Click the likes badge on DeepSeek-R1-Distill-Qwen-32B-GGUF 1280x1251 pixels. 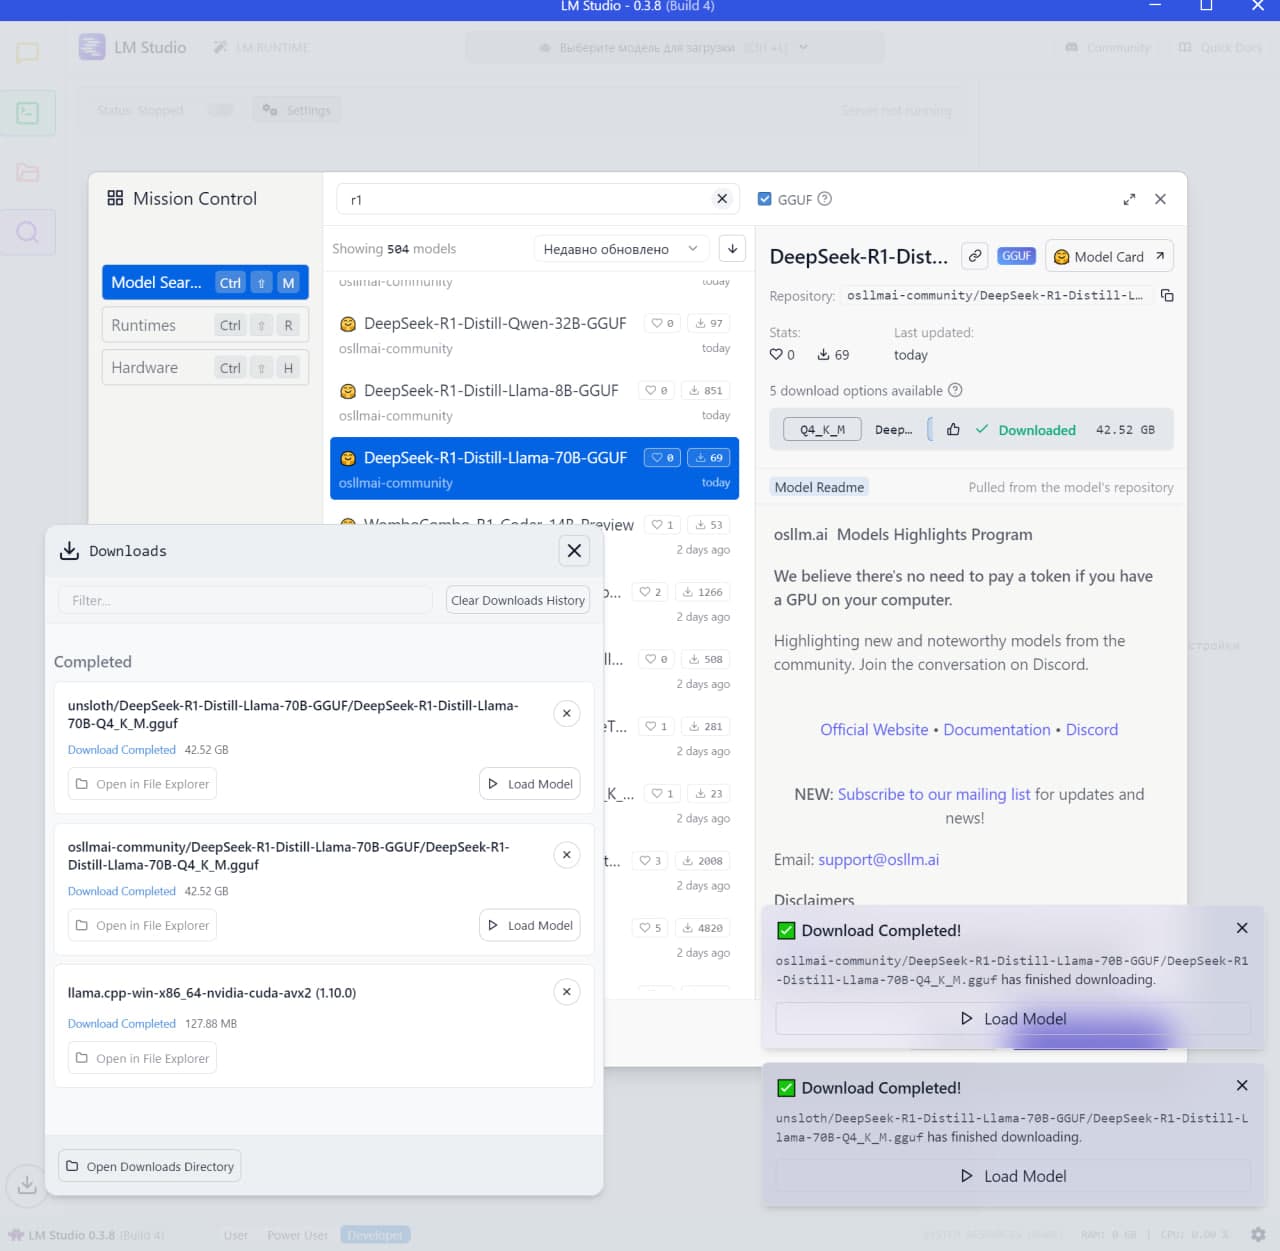(663, 323)
